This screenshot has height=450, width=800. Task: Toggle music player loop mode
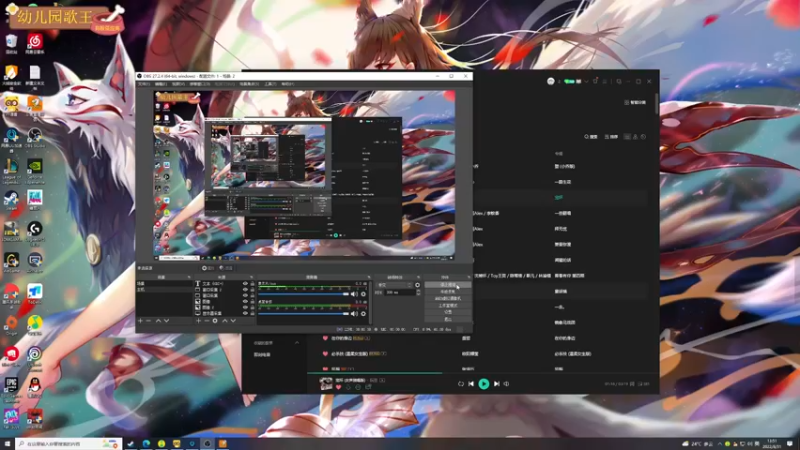coord(461,384)
